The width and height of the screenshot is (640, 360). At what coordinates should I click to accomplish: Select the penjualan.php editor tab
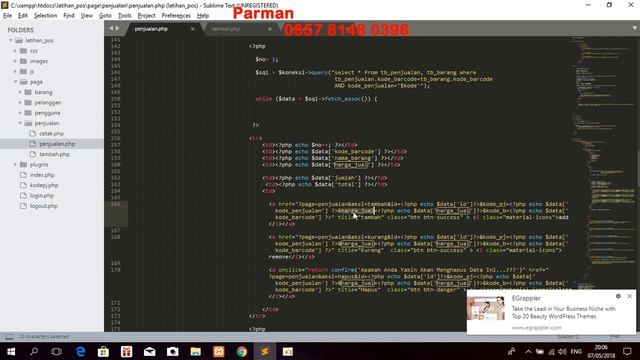151,29
